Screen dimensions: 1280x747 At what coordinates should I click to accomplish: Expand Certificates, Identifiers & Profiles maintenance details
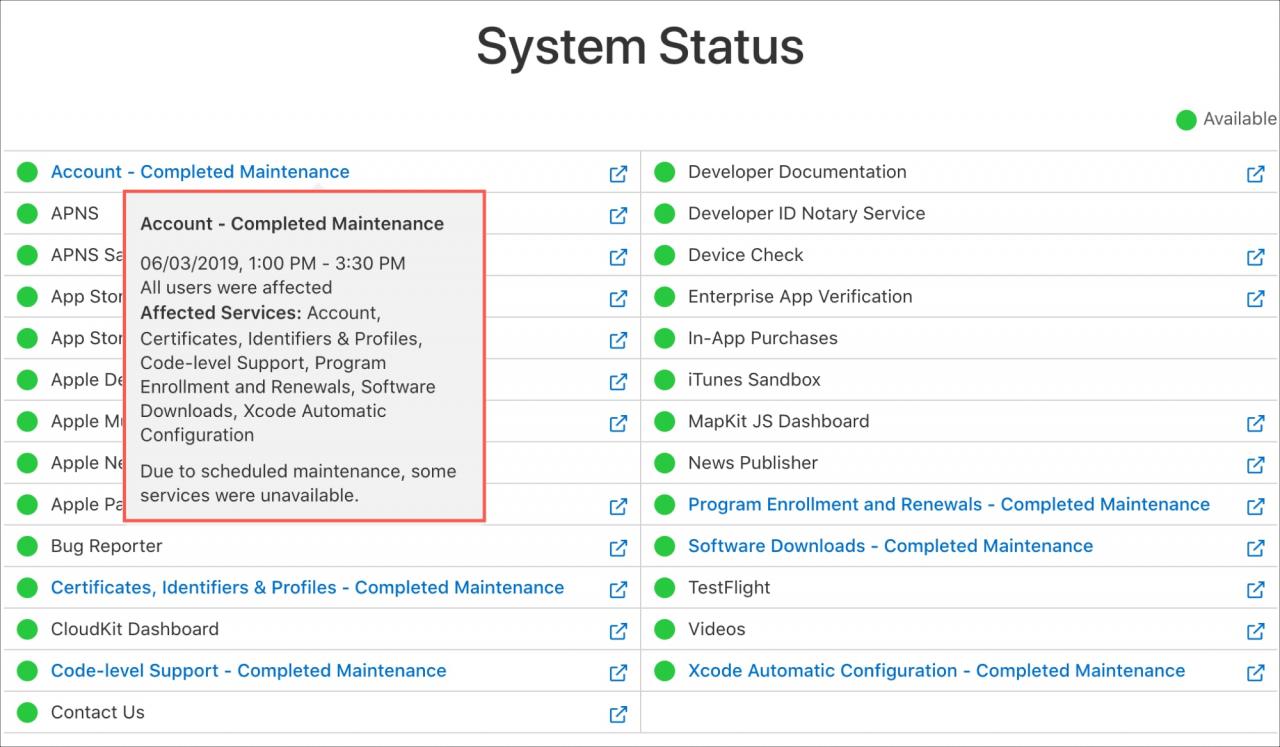(x=307, y=588)
